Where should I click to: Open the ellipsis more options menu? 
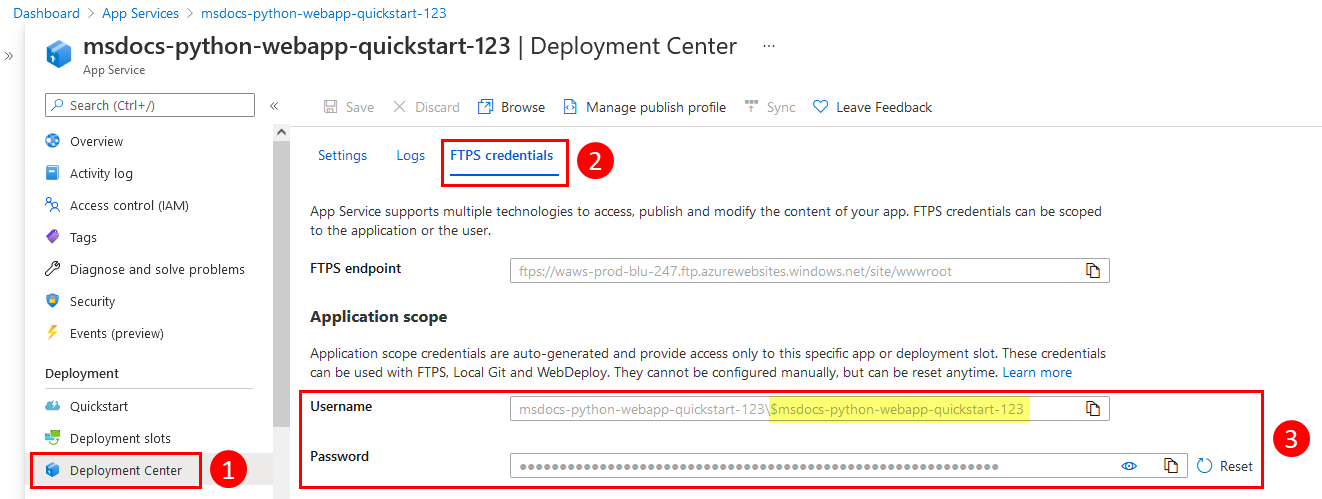pyautogui.click(x=768, y=46)
